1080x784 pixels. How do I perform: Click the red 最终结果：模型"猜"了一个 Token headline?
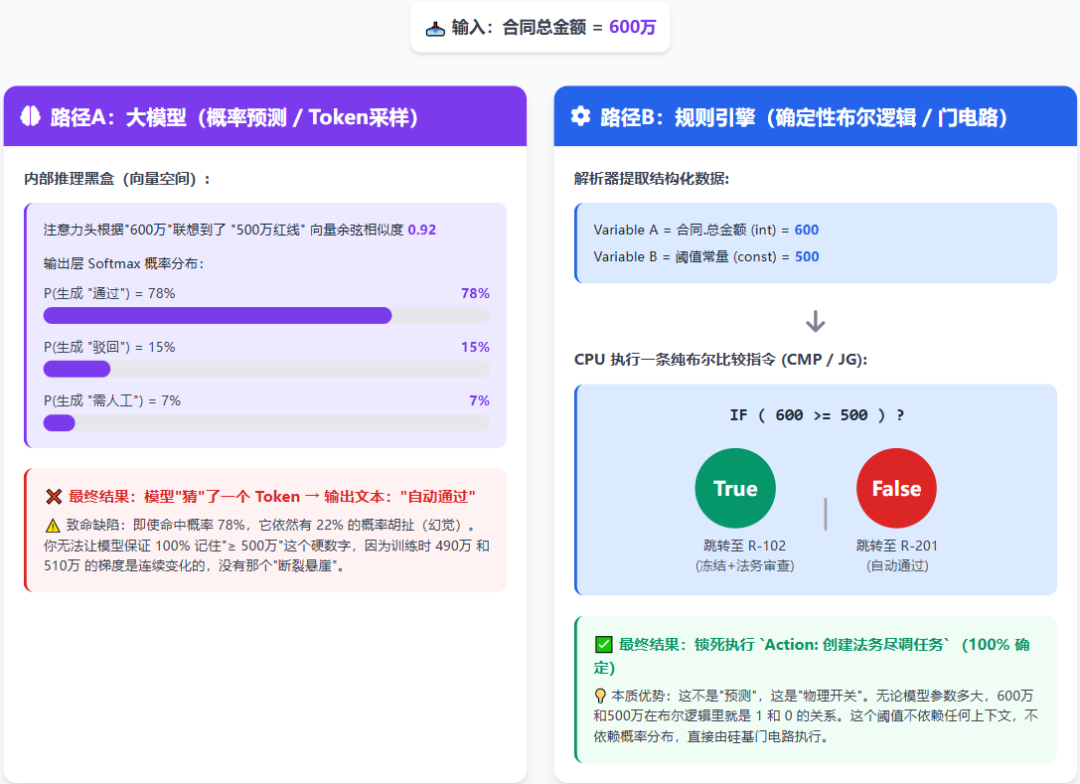click(x=272, y=497)
